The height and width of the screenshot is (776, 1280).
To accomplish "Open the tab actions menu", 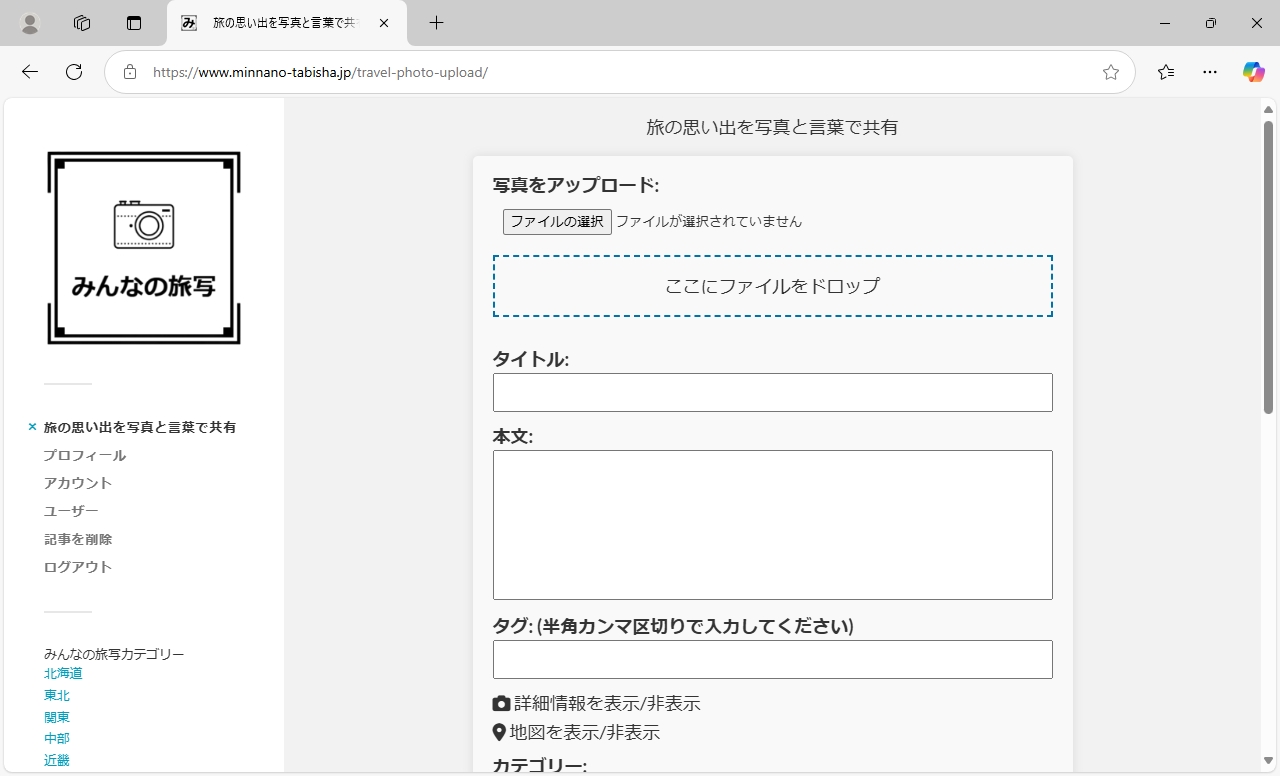I will point(134,23).
